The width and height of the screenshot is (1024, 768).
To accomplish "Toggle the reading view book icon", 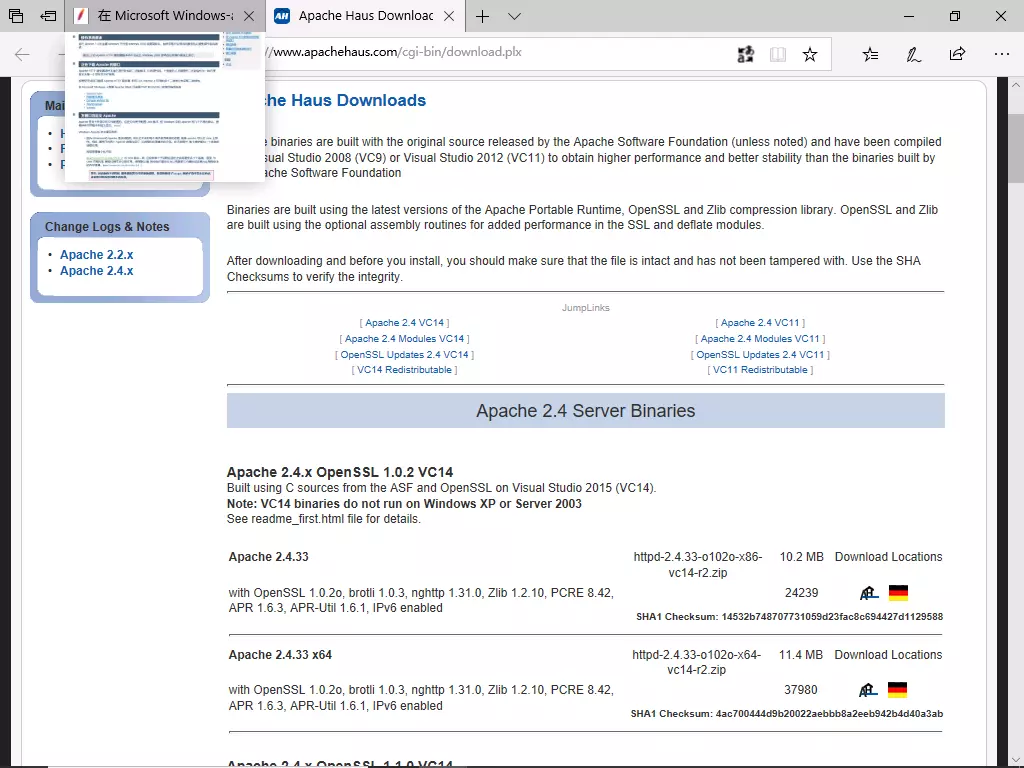I will pyautogui.click(x=778, y=54).
